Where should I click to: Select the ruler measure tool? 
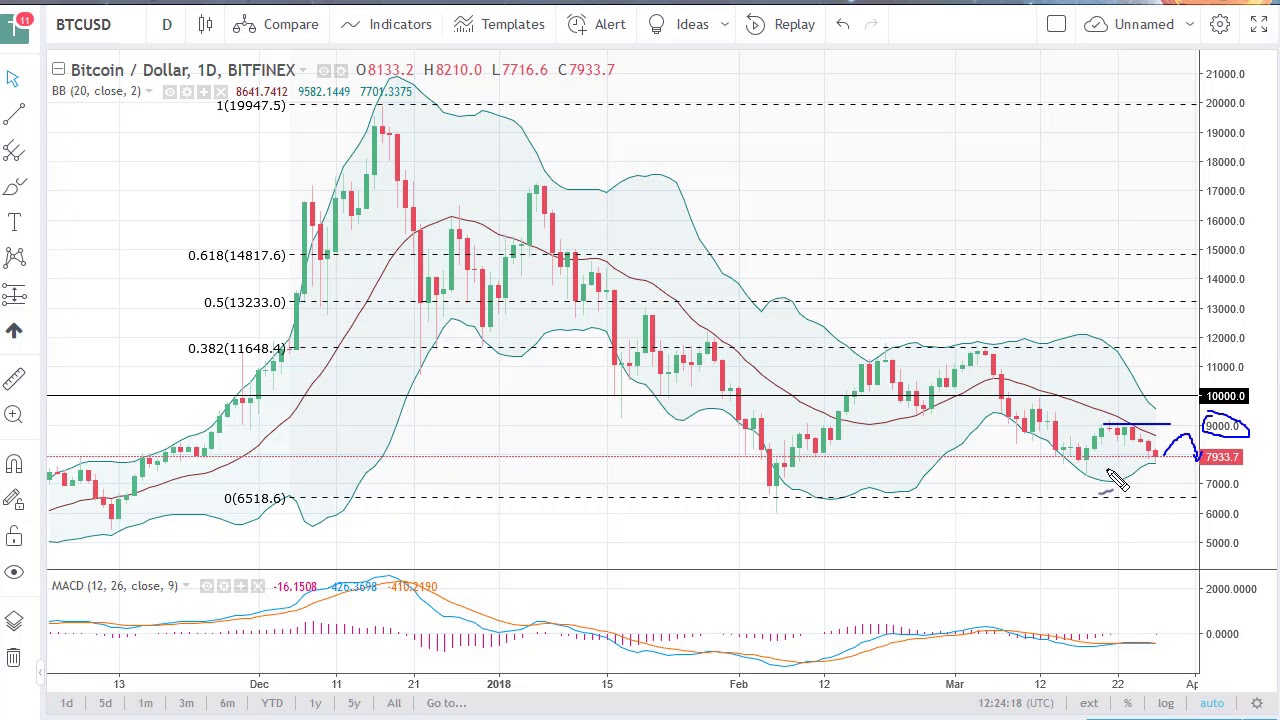click(x=14, y=378)
